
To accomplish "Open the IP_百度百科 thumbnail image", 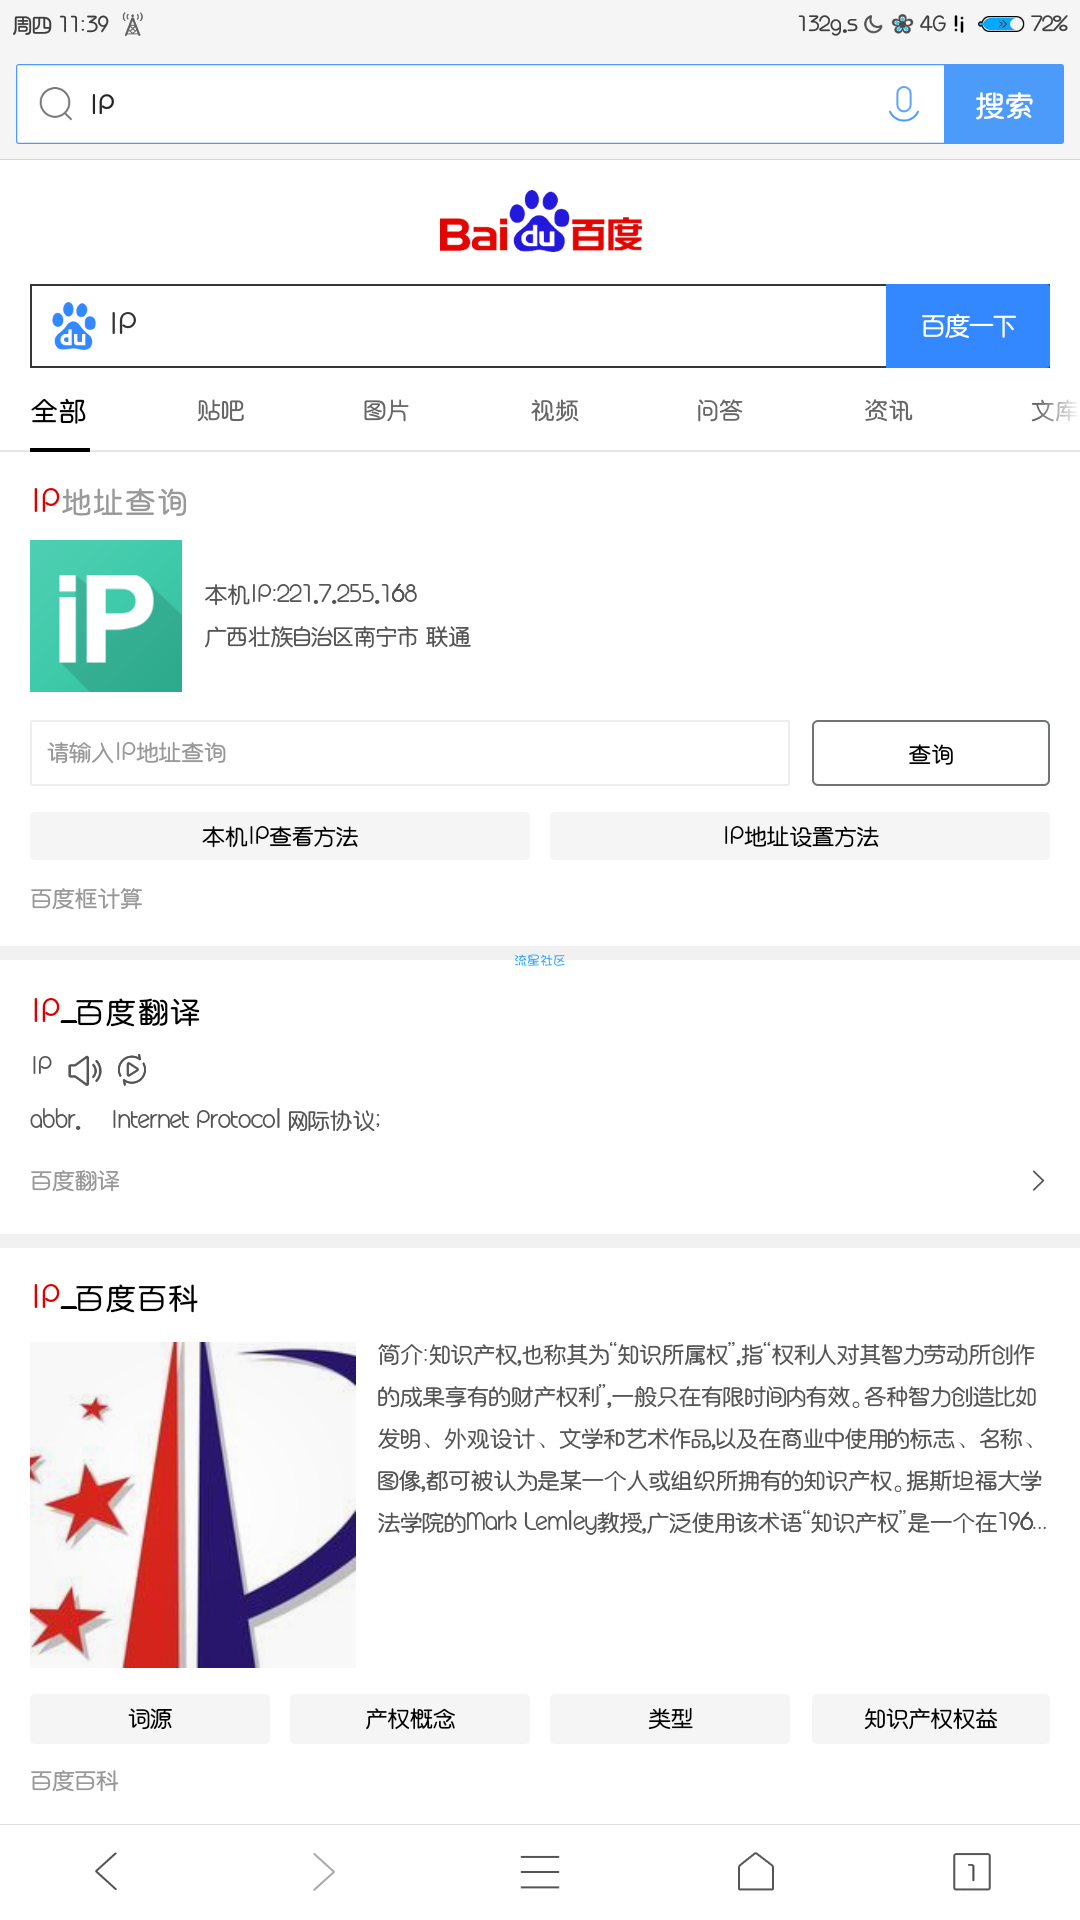I will 193,1505.
